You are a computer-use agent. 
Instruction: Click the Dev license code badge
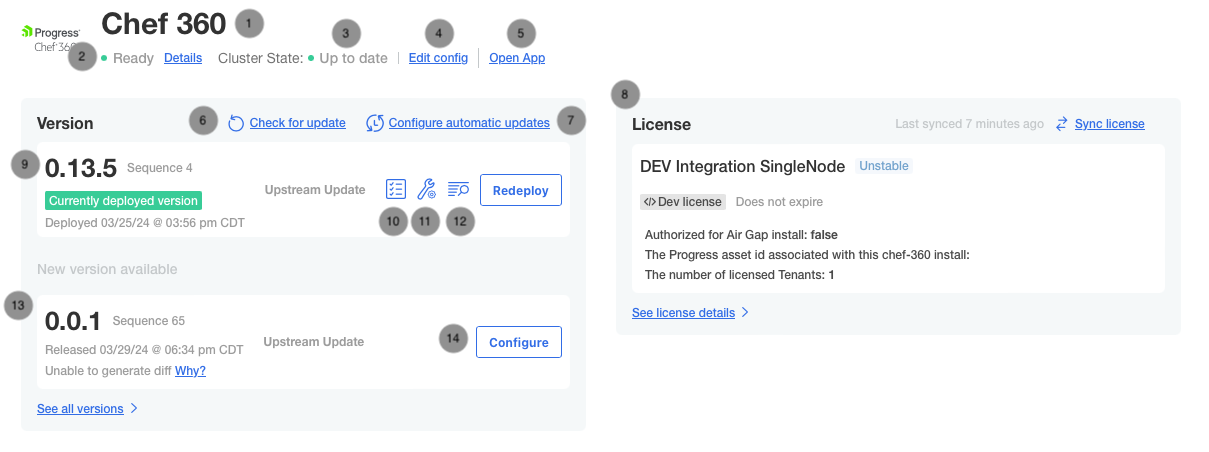point(683,202)
